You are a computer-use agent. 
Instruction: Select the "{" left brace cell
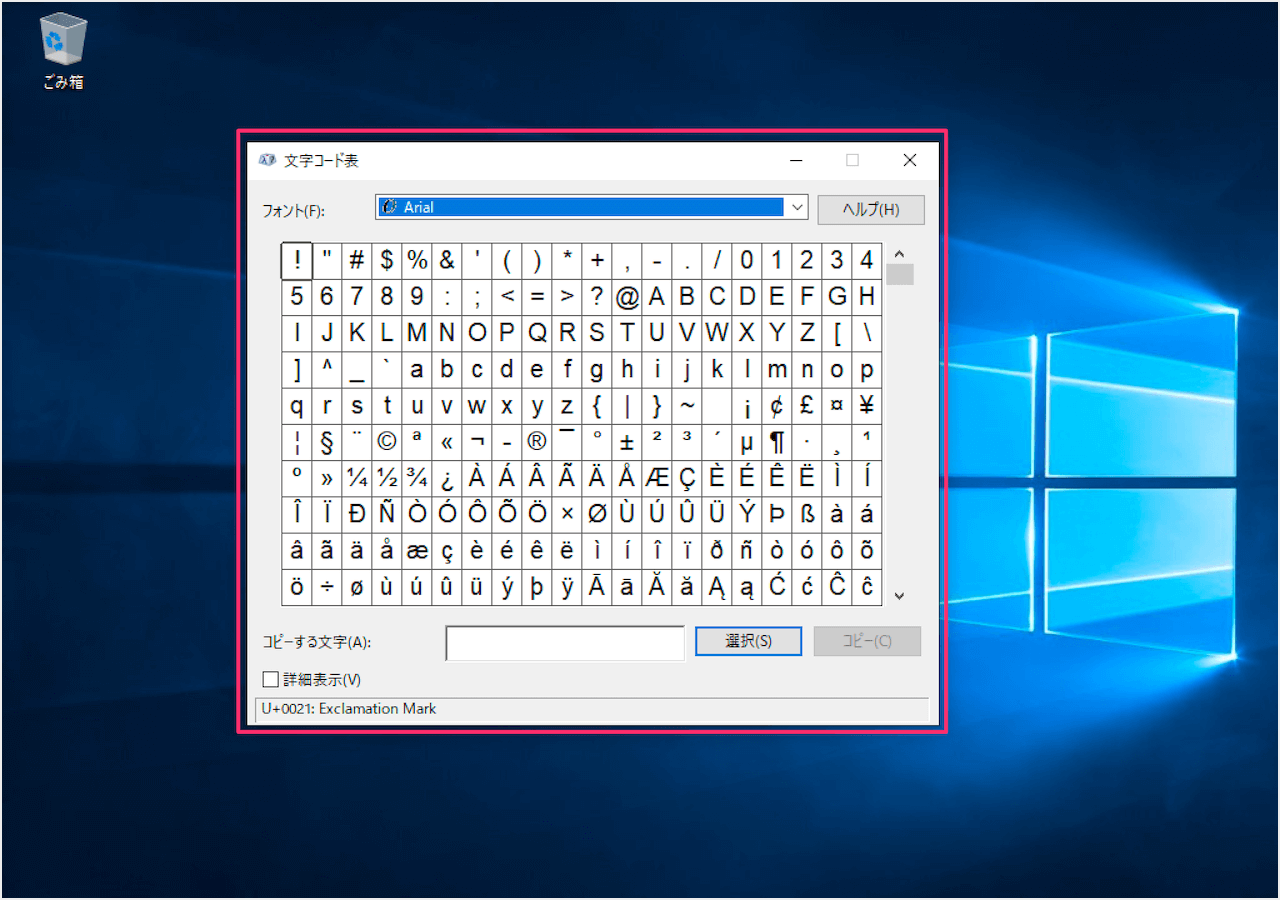(597, 406)
